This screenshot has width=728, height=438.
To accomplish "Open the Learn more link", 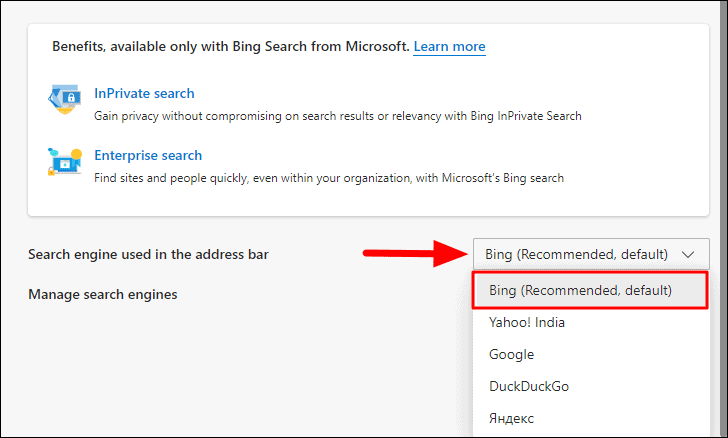I will 449,47.
